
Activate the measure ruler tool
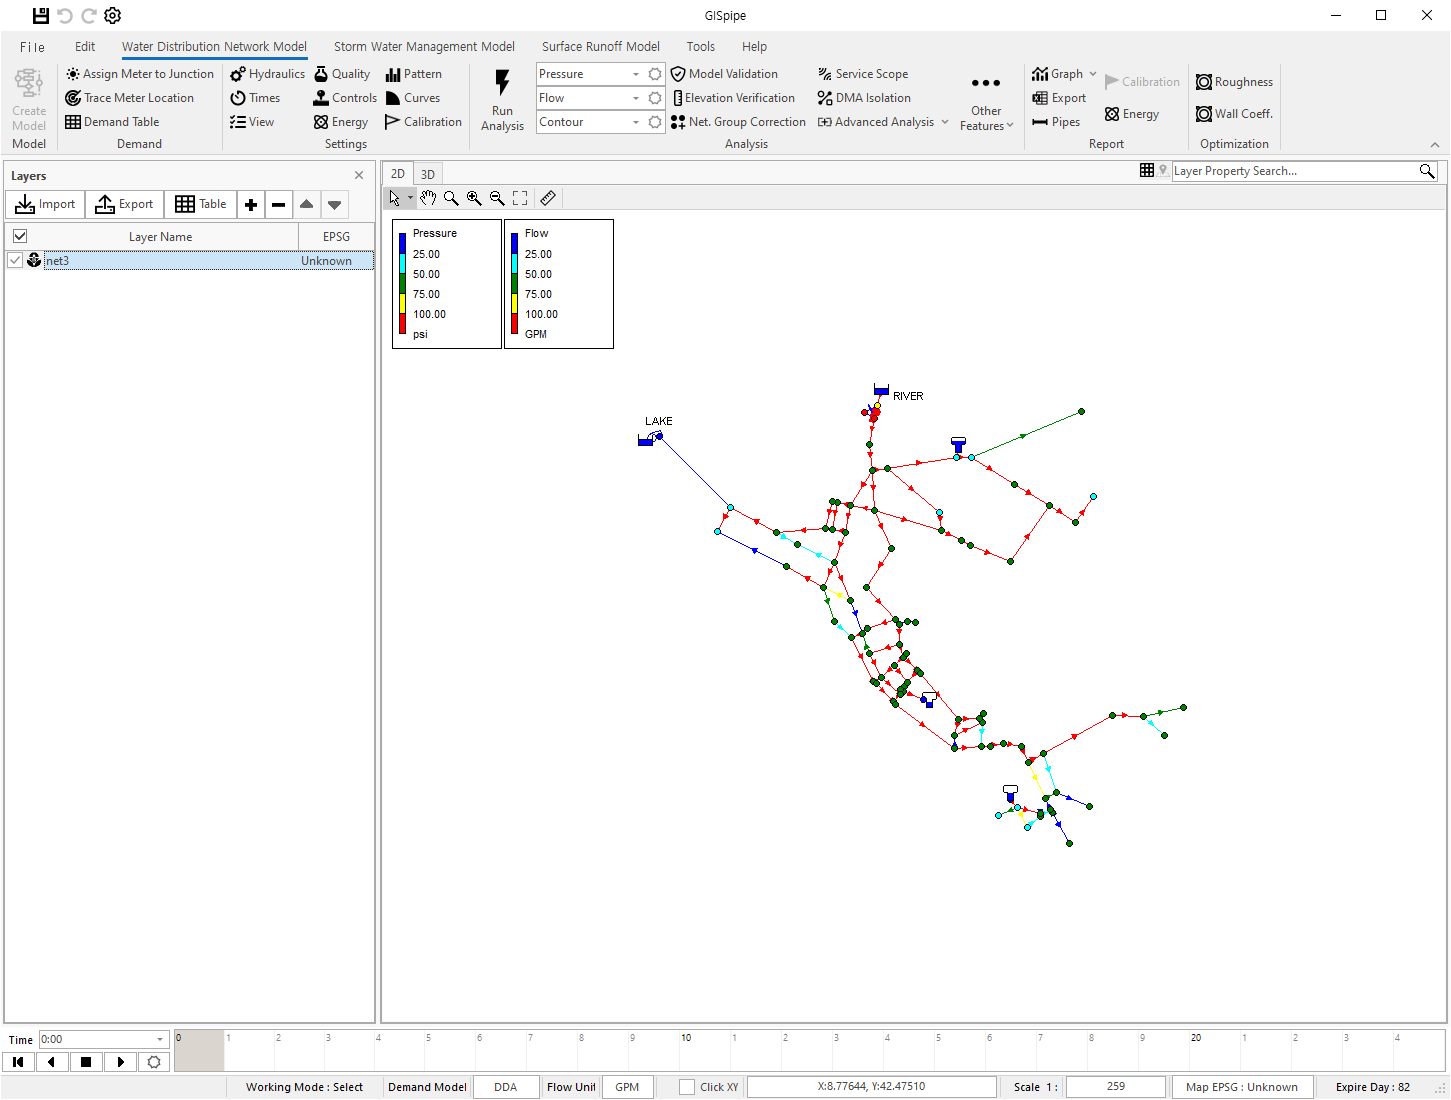click(x=548, y=198)
